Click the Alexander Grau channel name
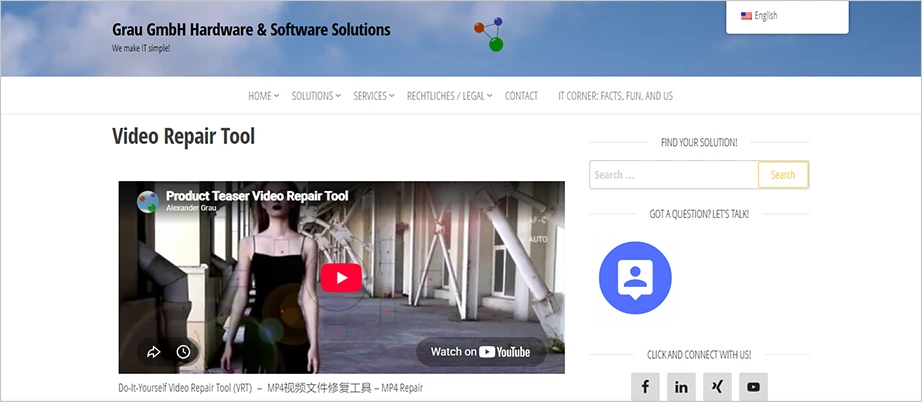This screenshot has width=922, height=402. click(191, 207)
